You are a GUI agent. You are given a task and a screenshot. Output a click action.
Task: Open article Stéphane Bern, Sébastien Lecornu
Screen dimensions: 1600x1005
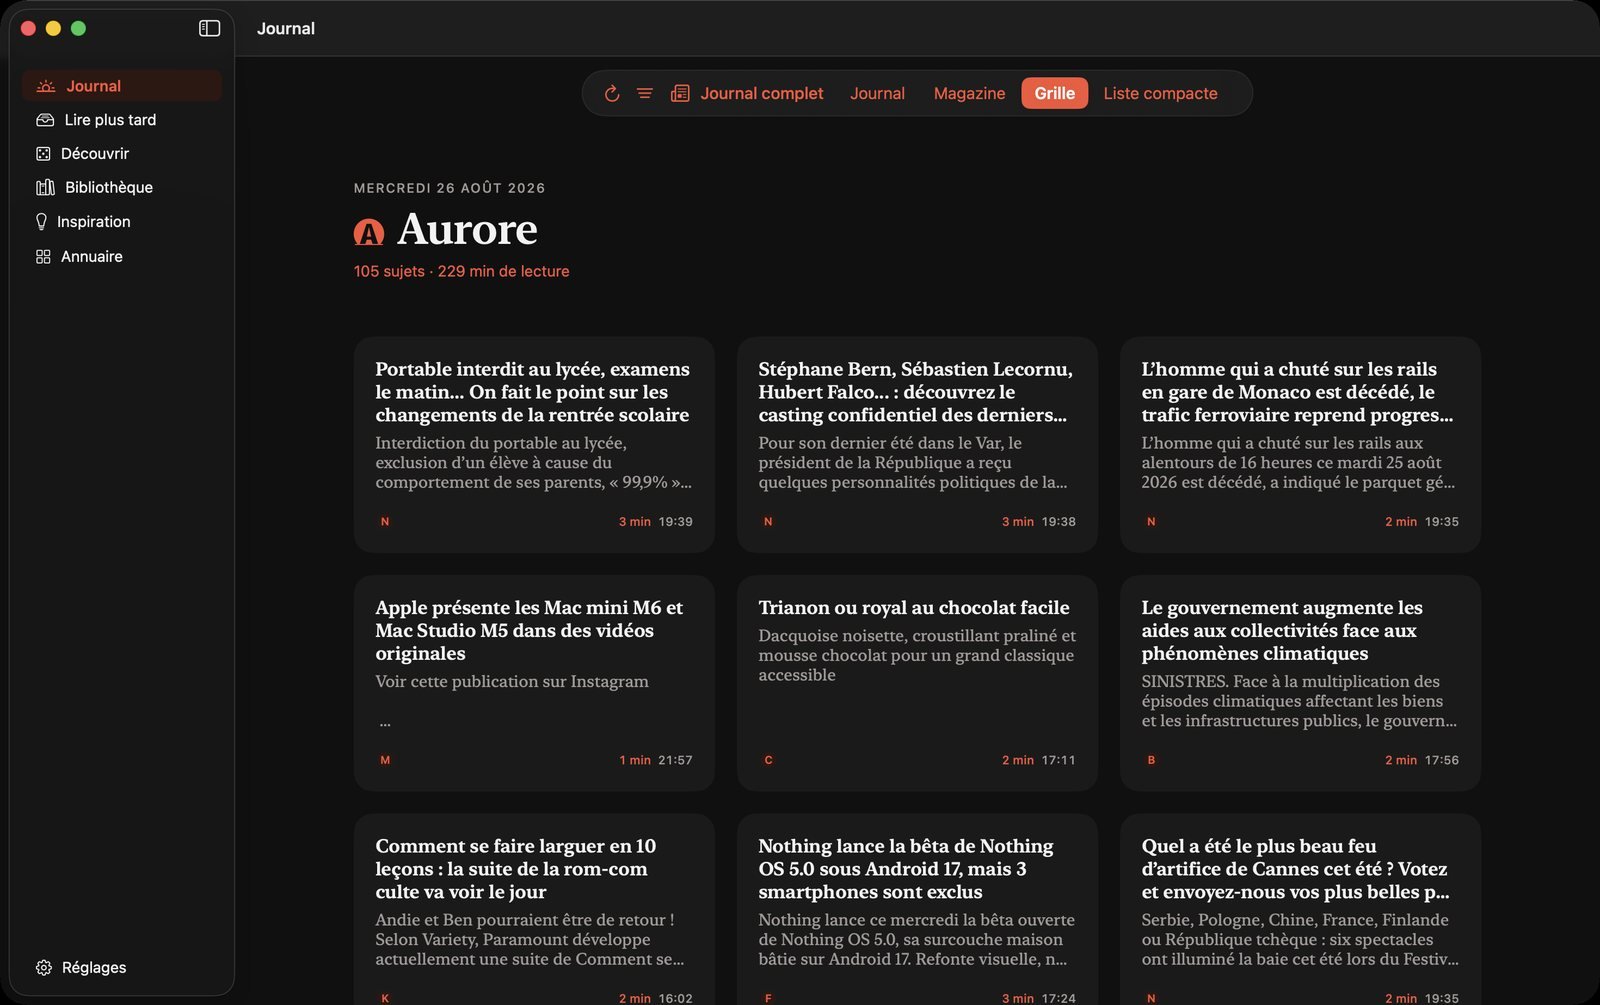pyautogui.click(x=917, y=445)
